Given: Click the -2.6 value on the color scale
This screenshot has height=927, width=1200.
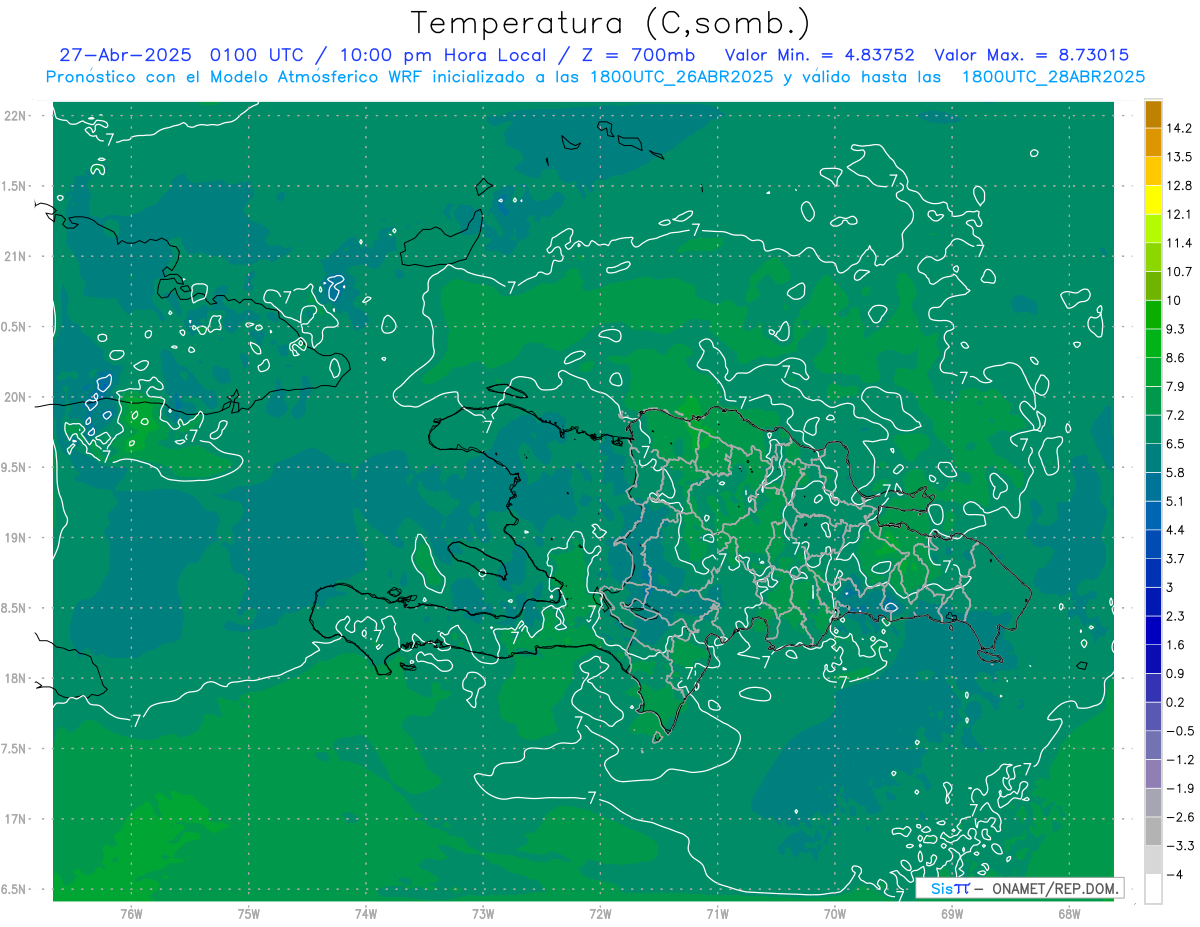Looking at the screenshot, I should [1179, 817].
